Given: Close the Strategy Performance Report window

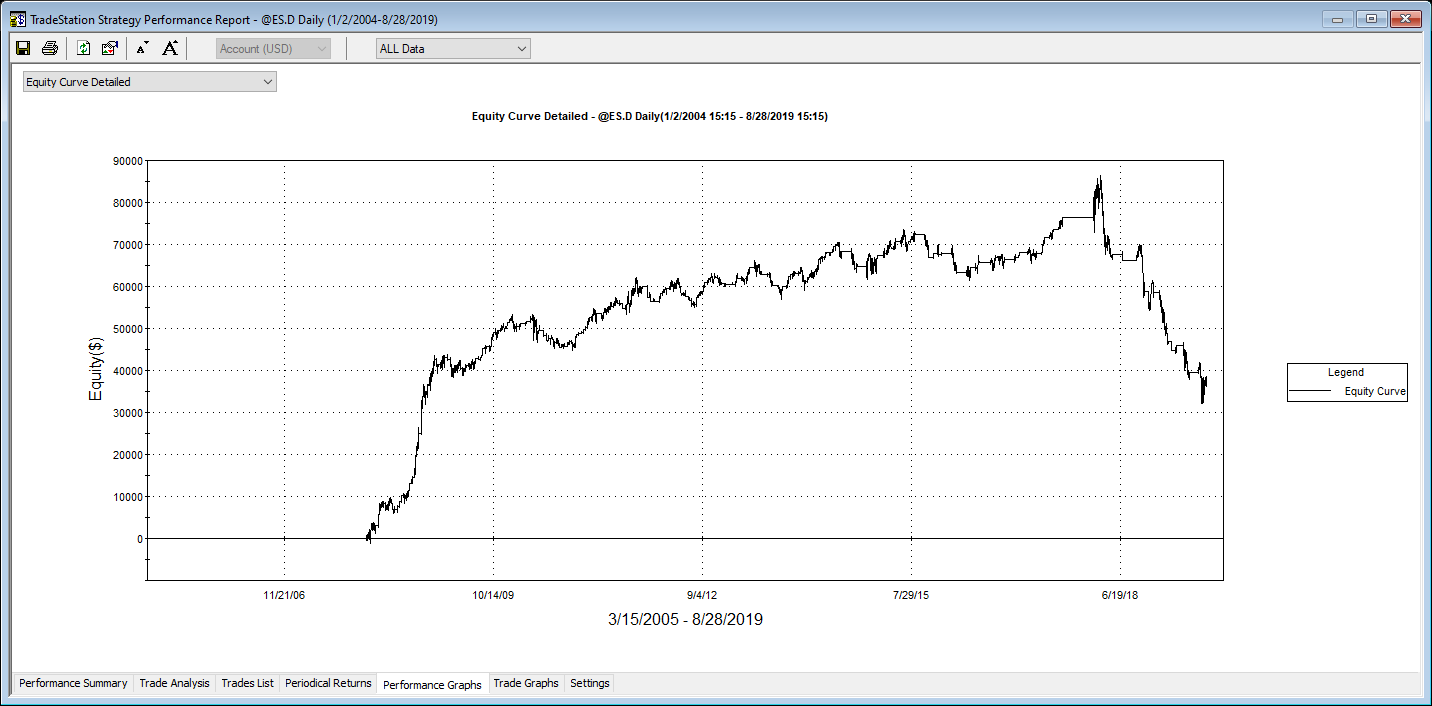Looking at the screenshot, I should click(x=1406, y=19).
